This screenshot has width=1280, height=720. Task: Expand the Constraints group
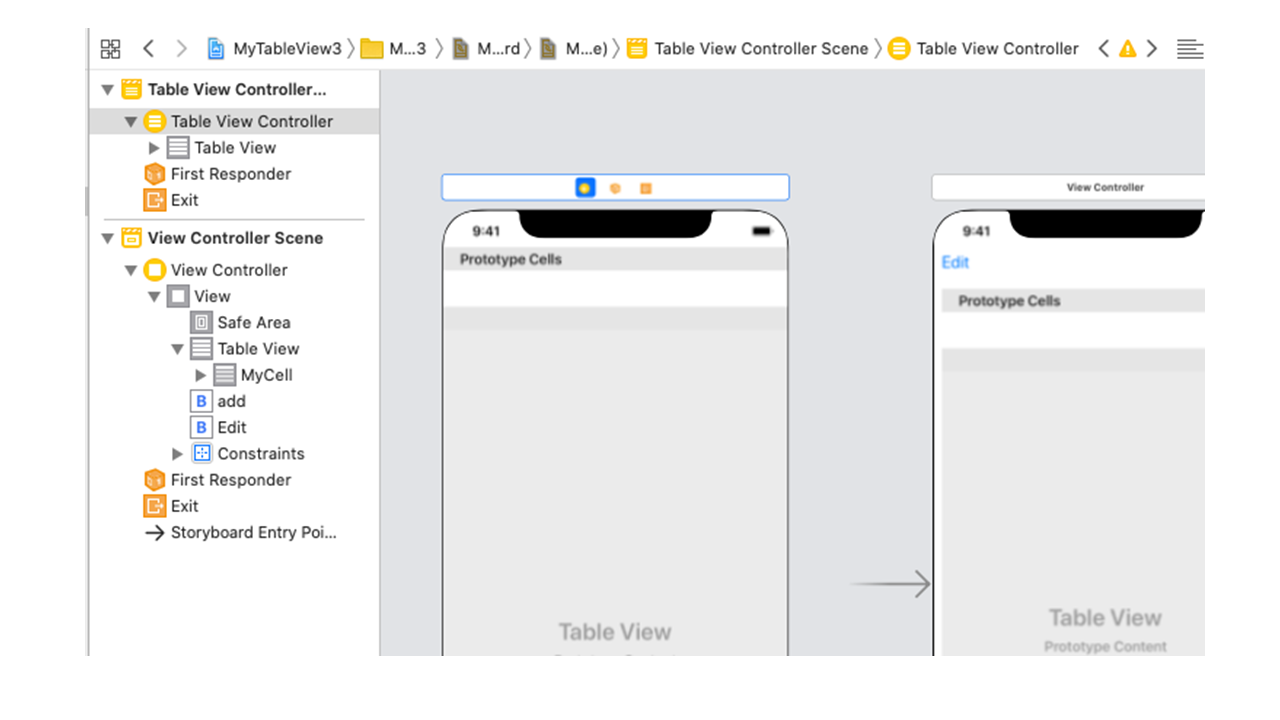point(178,454)
